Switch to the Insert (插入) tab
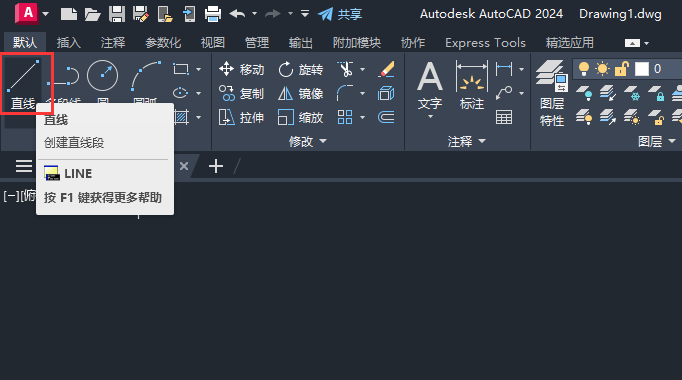The image size is (682, 380). [69, 43]
